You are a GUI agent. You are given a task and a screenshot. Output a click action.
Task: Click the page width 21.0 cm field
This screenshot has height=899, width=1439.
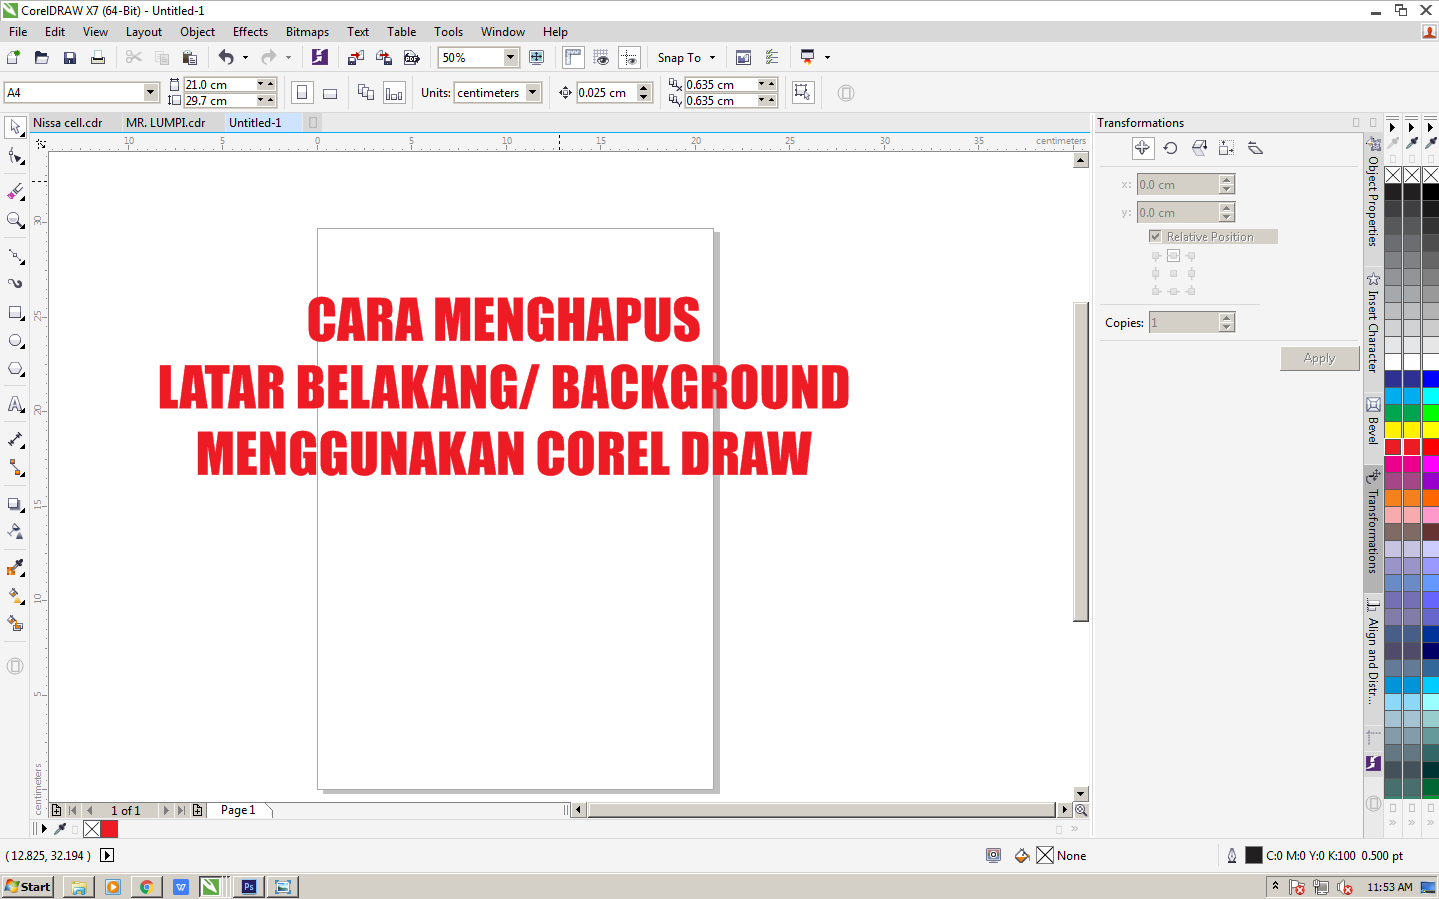click(219, 85)
